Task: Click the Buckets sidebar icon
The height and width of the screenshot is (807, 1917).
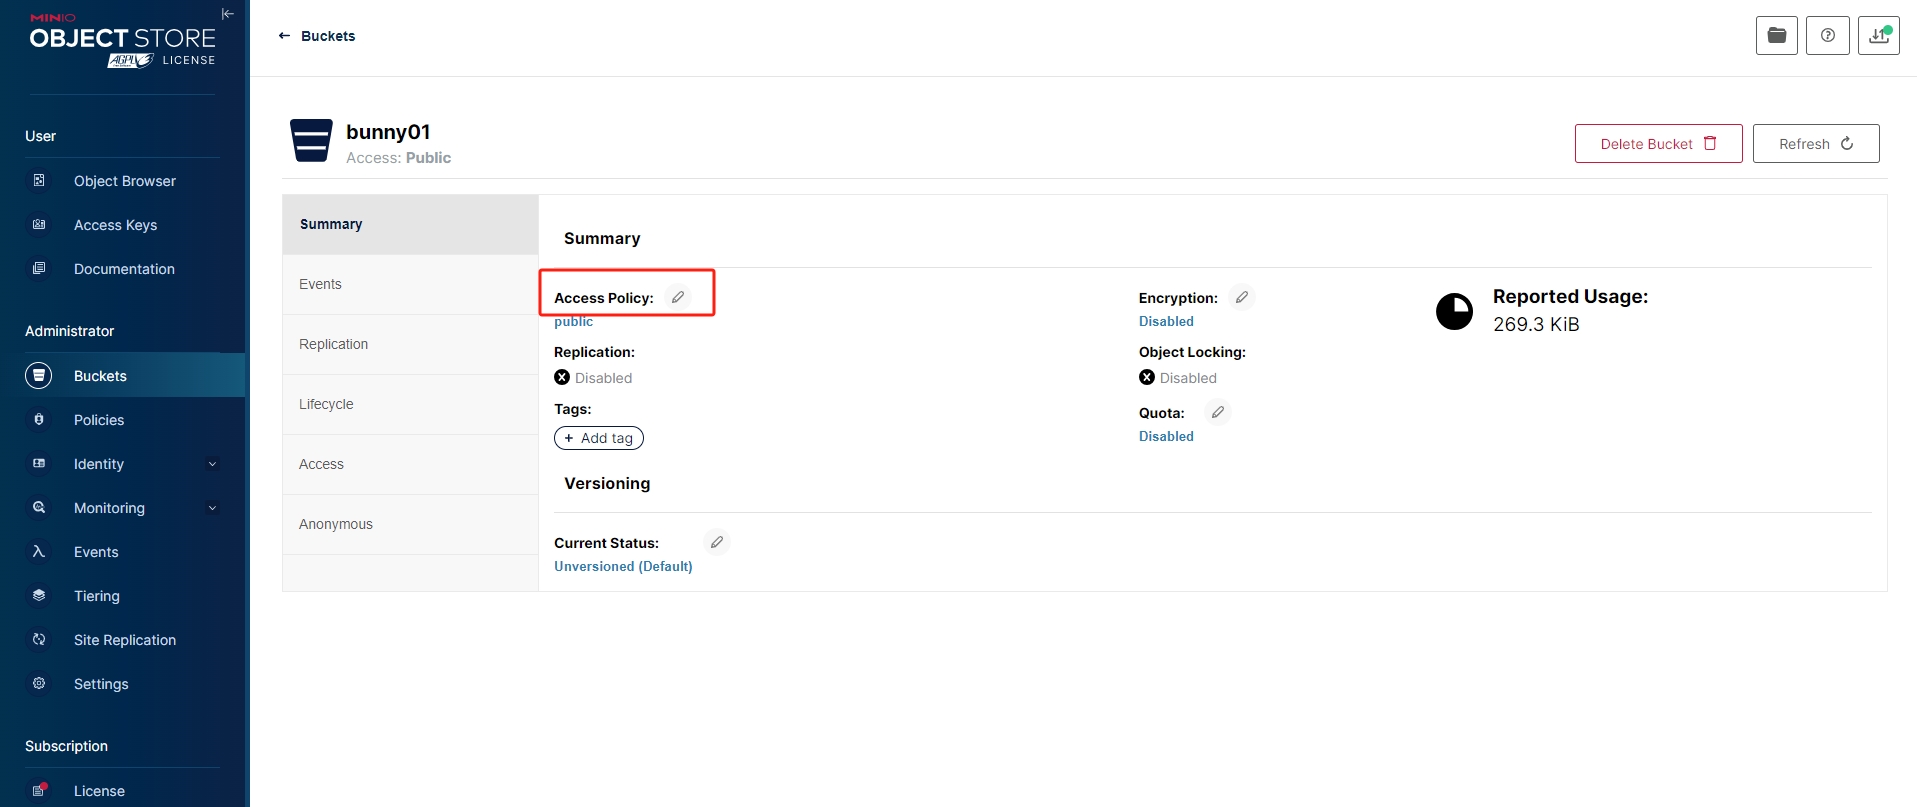Action: (39, 376)
